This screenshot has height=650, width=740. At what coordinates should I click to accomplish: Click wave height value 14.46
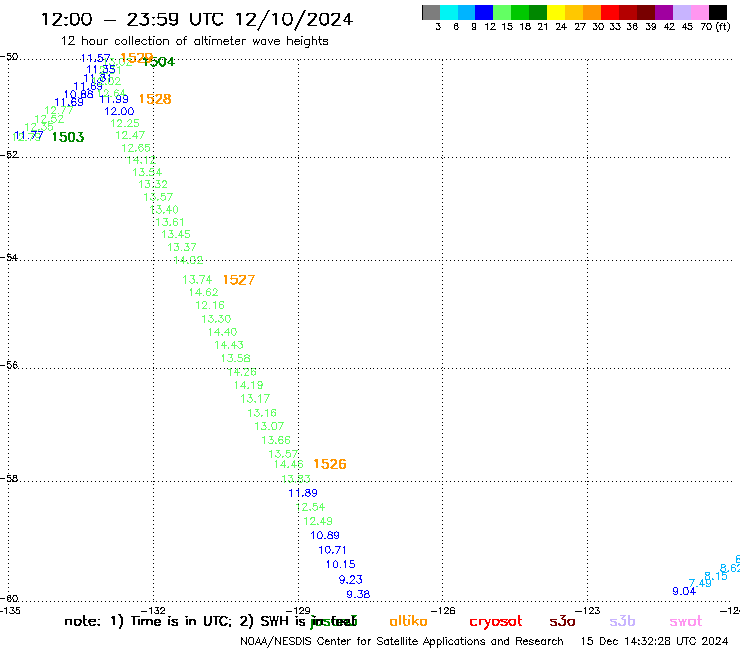288,464
